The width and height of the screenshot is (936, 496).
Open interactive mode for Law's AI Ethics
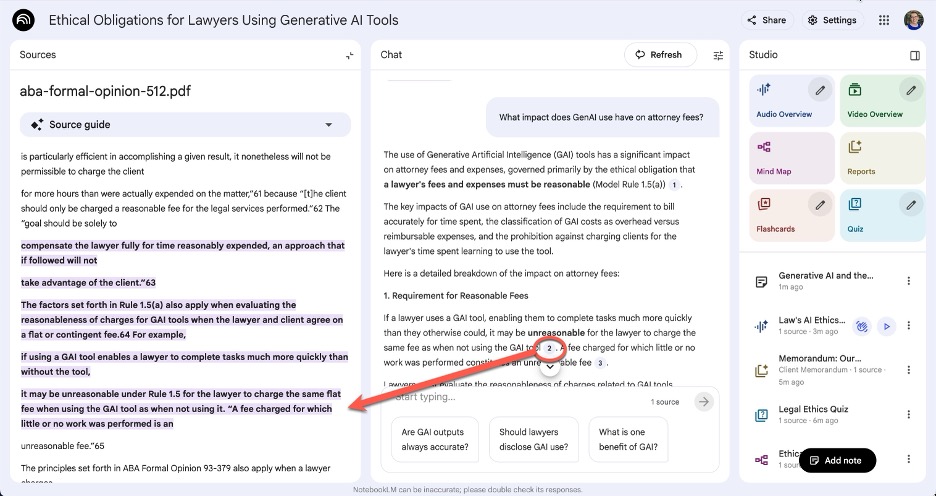[x=862, y=326]
